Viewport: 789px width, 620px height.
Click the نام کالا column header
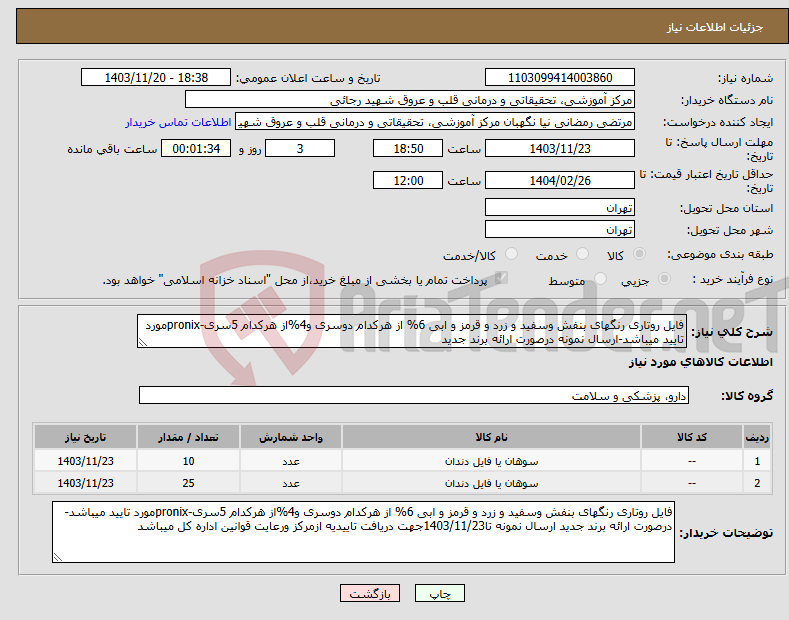tap(491, 437)
